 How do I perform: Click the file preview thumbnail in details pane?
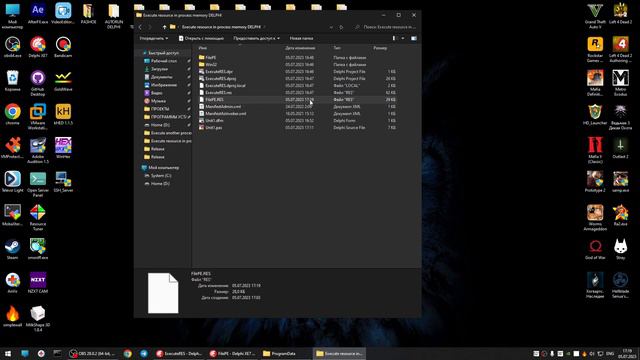click(163, 293)
